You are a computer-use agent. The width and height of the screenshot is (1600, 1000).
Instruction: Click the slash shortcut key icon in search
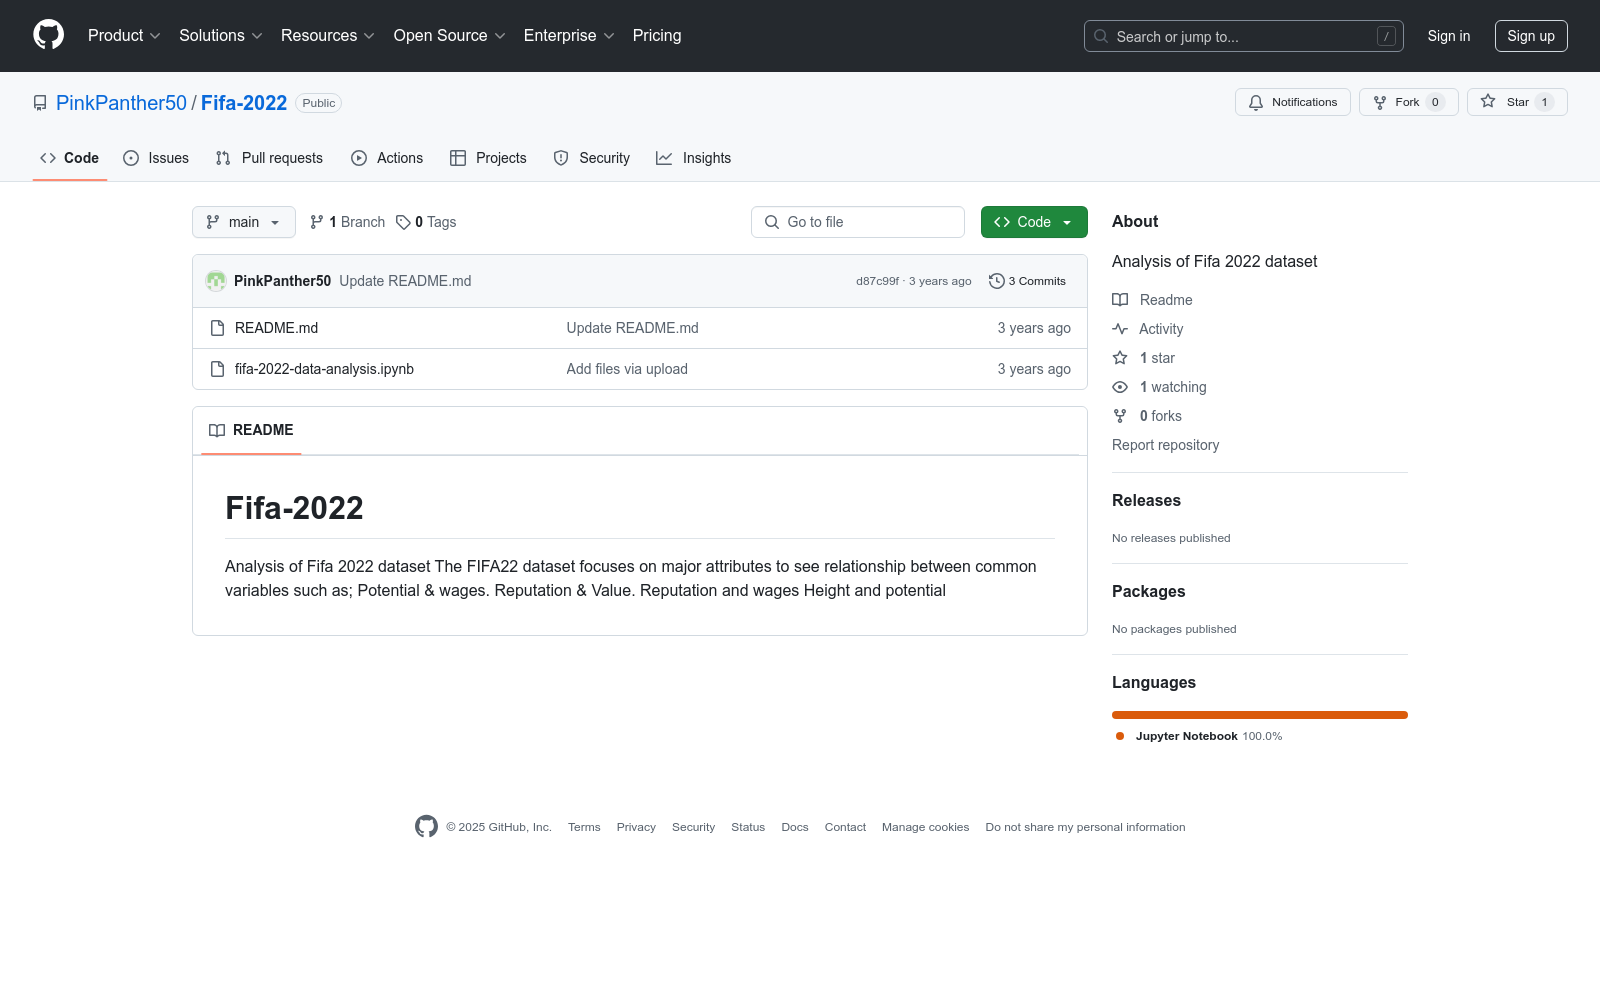1386,36
